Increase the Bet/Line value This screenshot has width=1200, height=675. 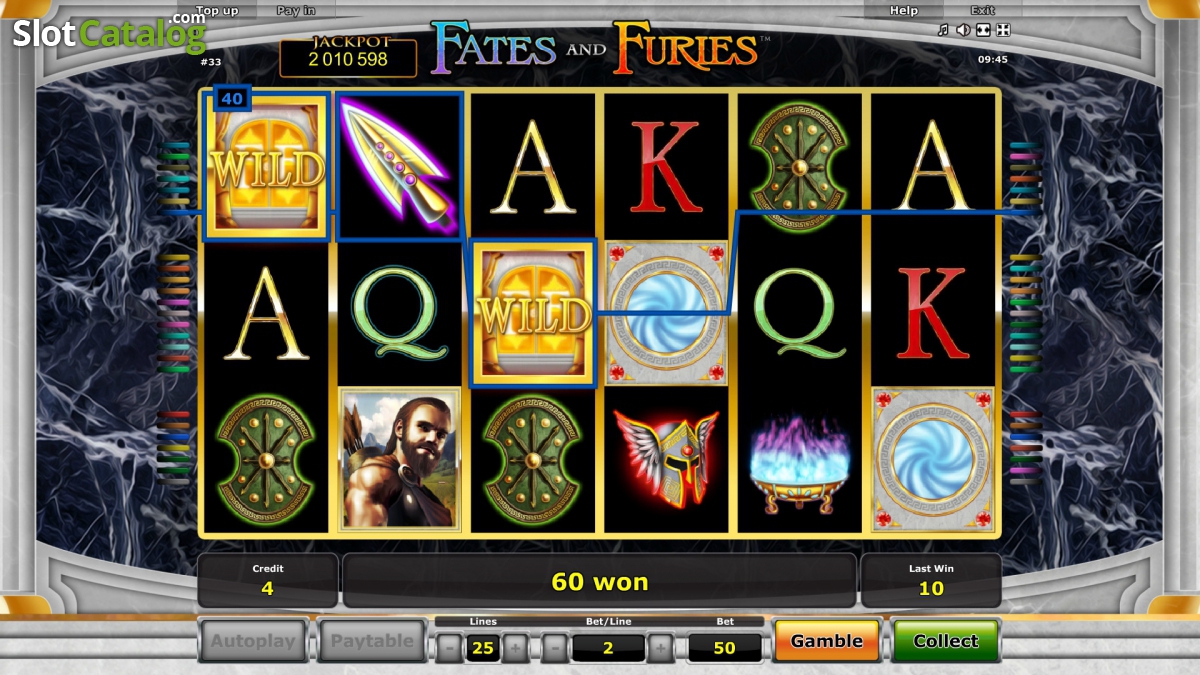pos(660,648)
